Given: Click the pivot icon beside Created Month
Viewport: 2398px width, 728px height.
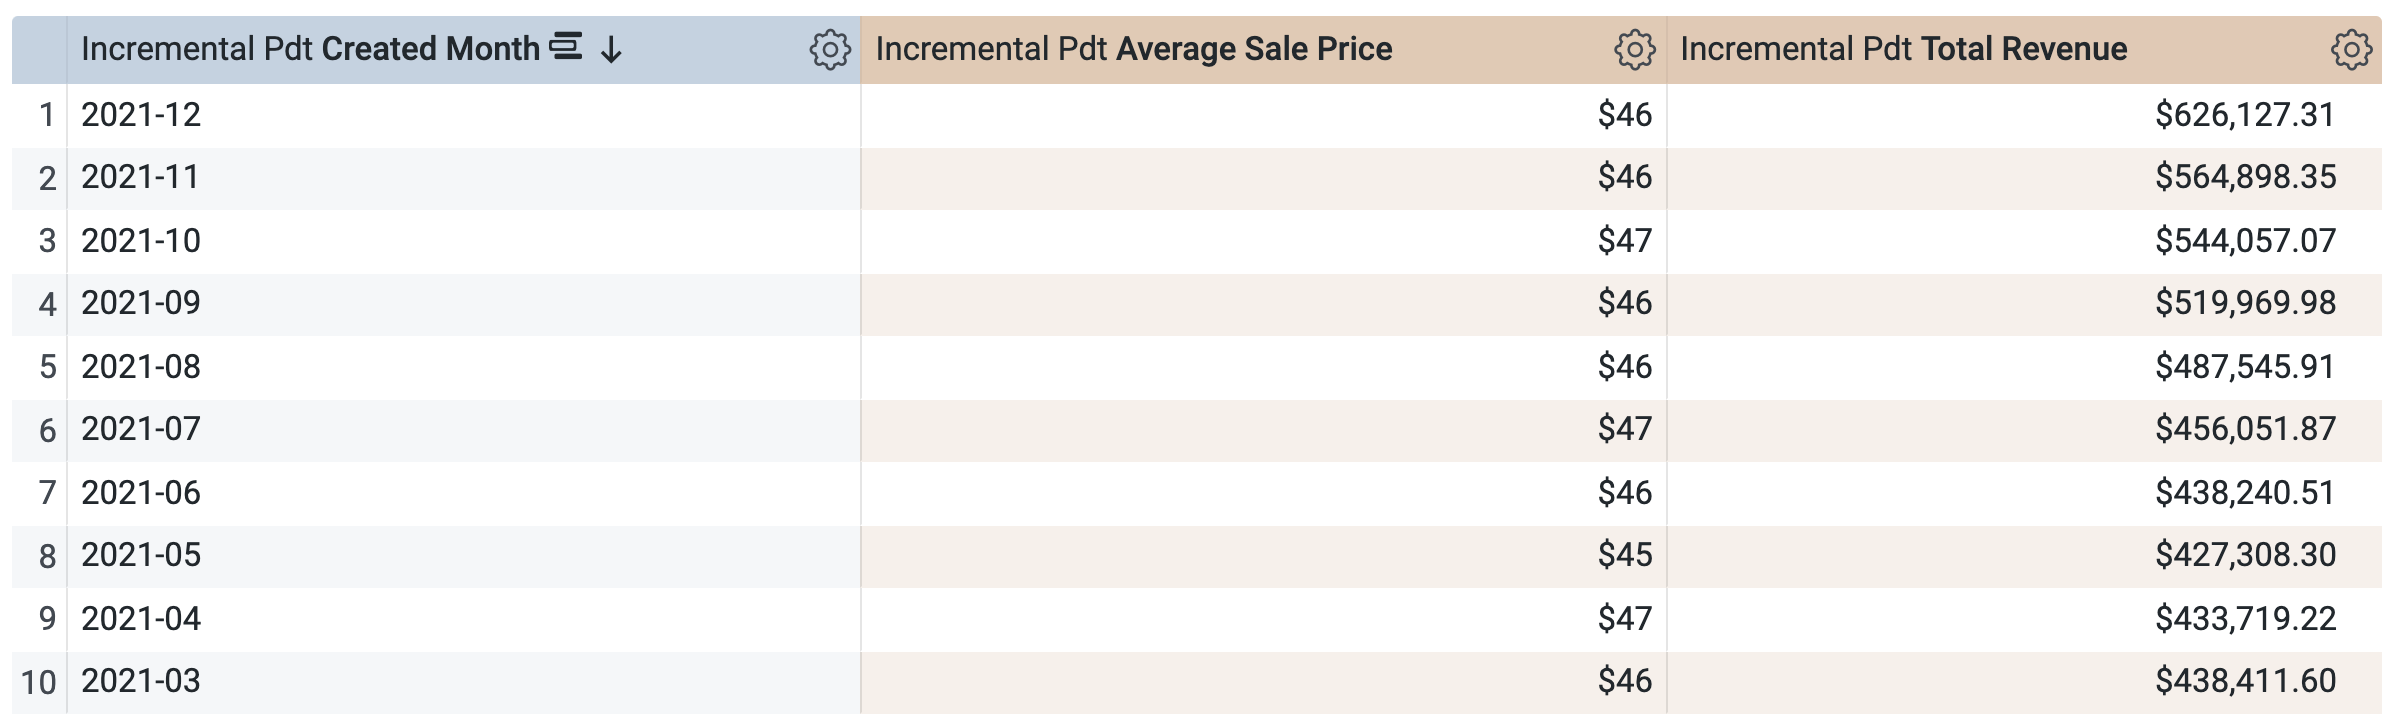Looking at the screenshot, I should 566,47.
